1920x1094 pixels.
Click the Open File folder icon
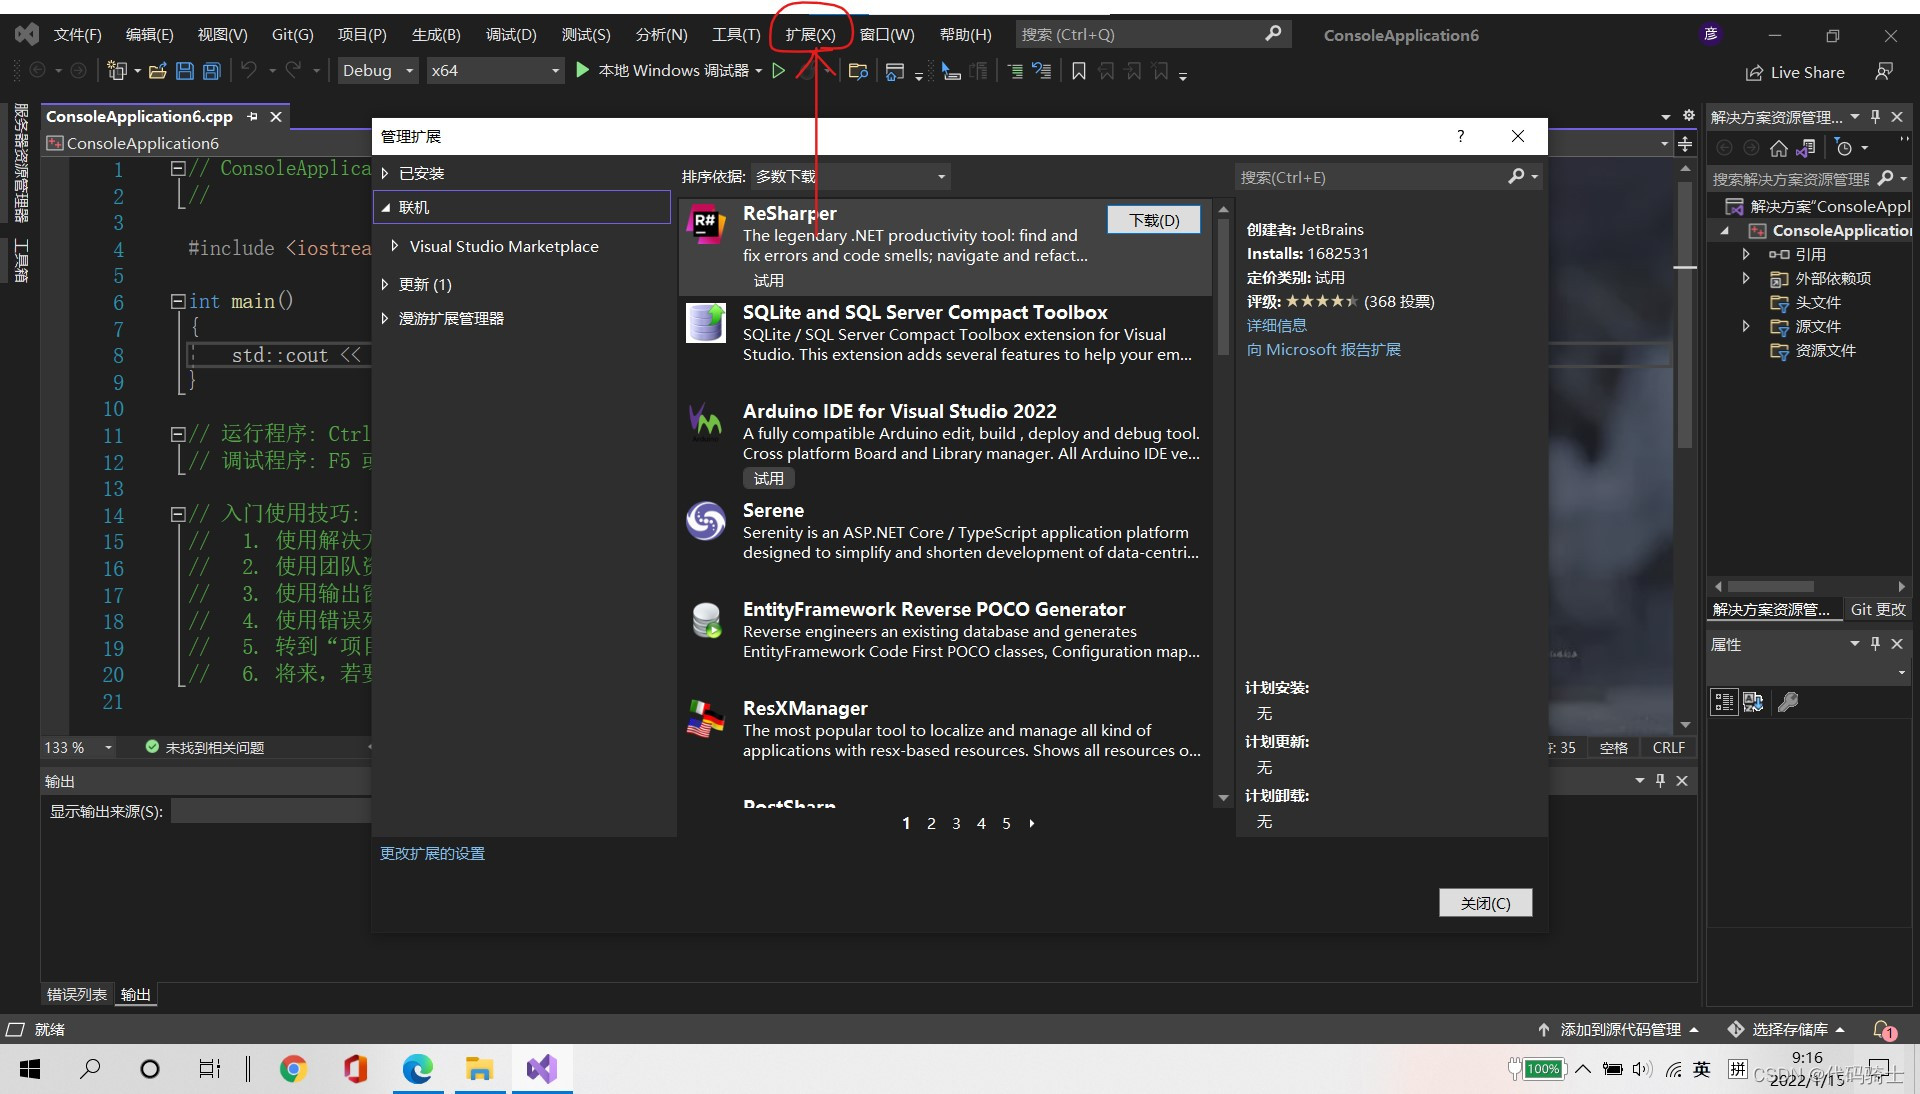157,71
